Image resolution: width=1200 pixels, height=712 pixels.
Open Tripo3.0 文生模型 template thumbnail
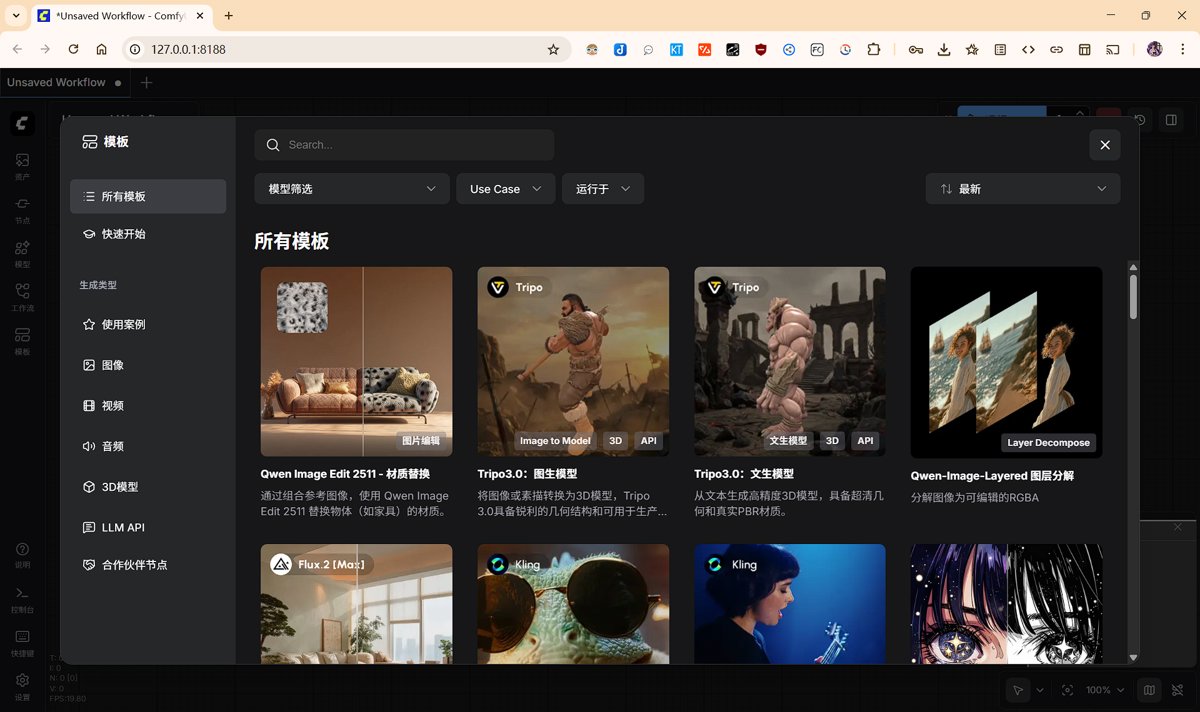click(x=790, y=362)
